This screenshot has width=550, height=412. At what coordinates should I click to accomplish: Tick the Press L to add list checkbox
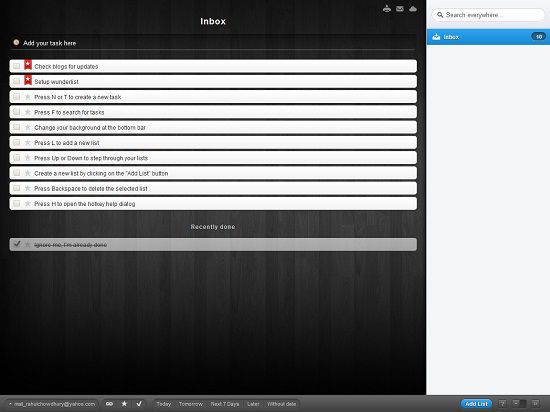16,142
